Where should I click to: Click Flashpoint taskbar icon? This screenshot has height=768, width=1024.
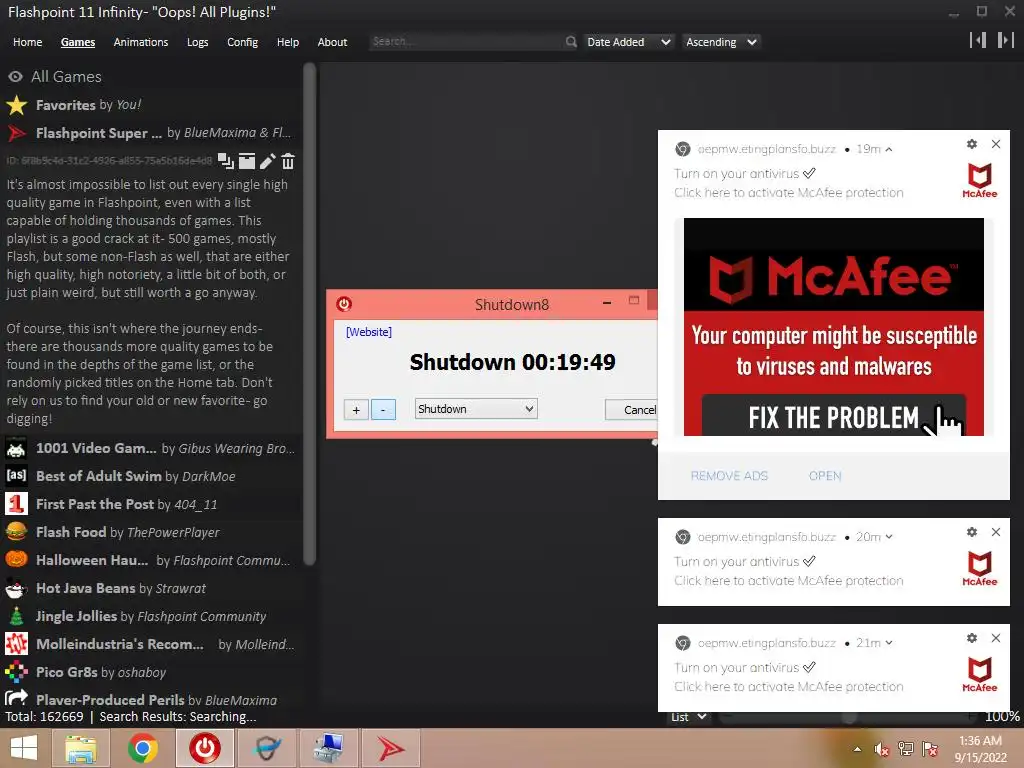tap(390, 748)
